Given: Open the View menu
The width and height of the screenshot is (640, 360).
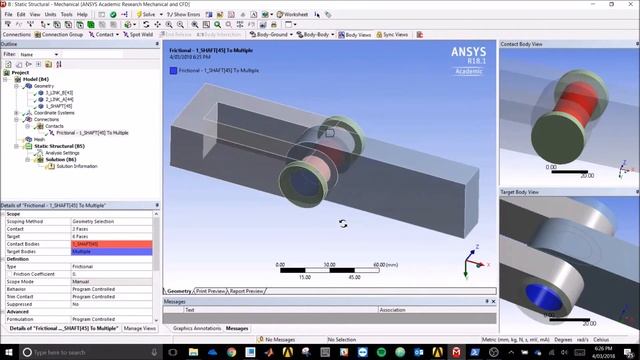Looking at the screenshot, I should [x=35, y=14].
